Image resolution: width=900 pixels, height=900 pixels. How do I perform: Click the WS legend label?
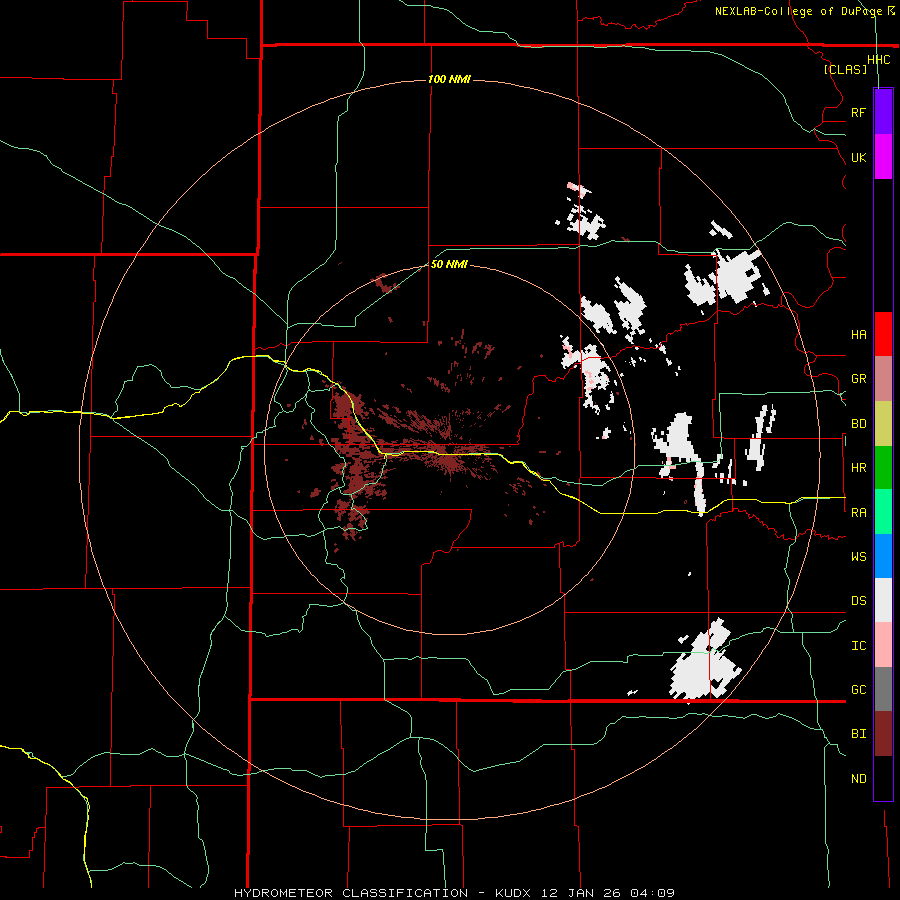tap(858, 557)
